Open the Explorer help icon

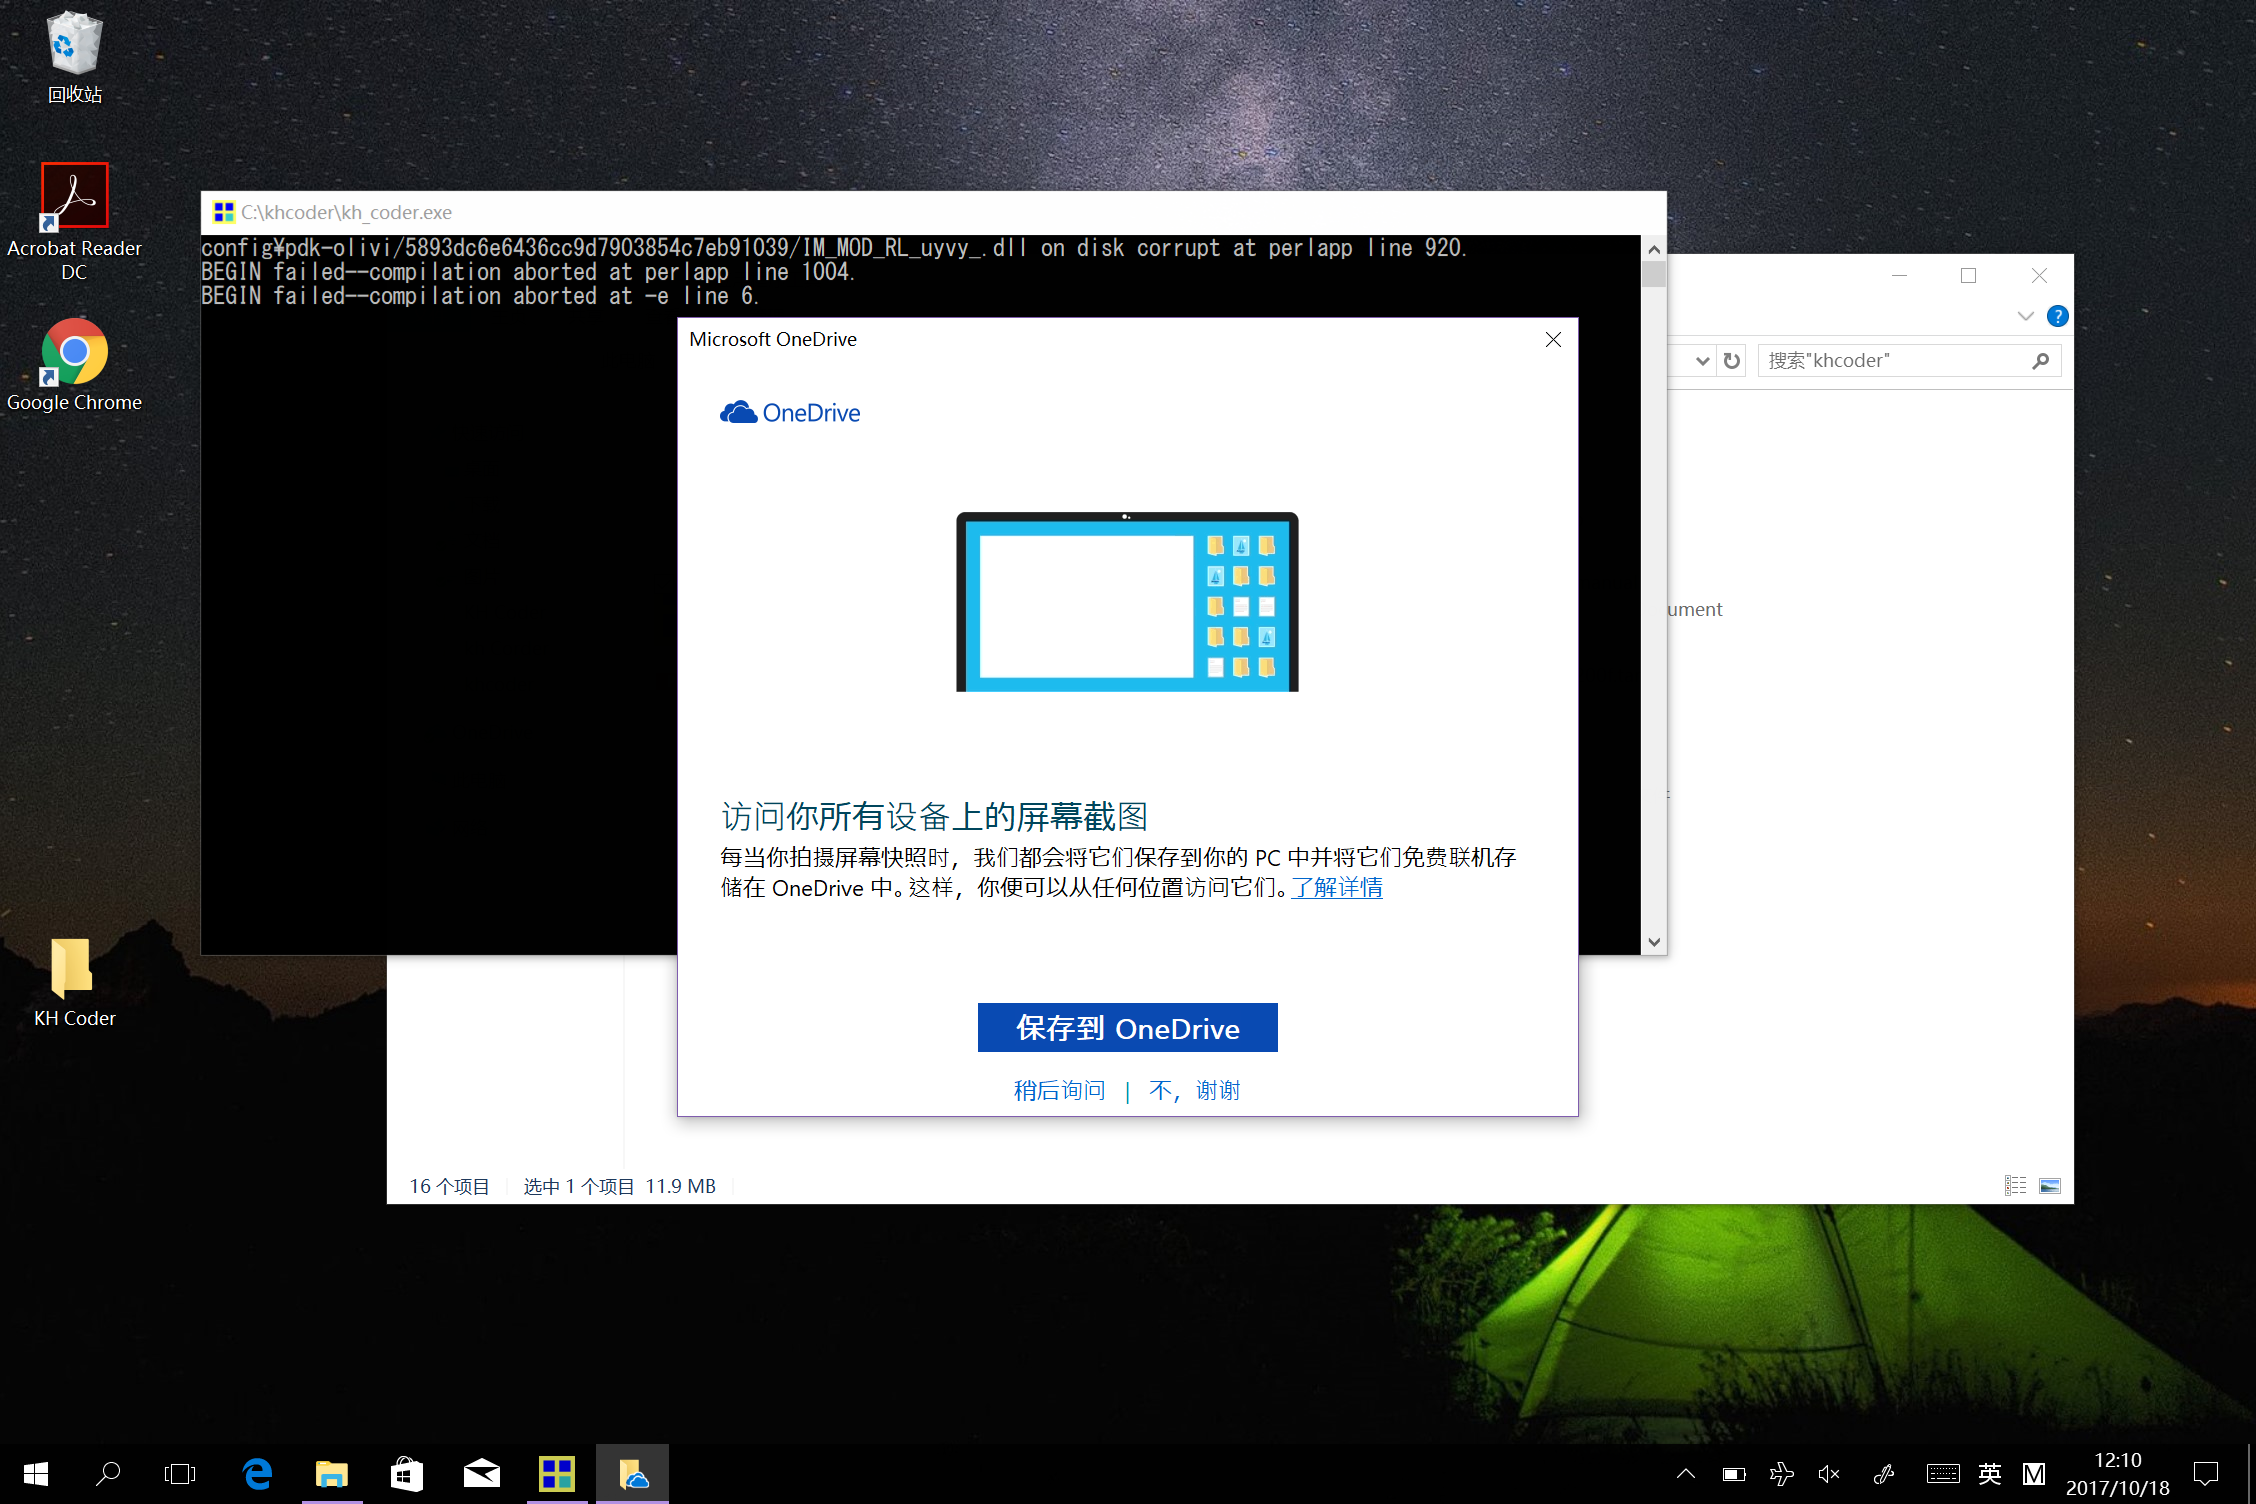click(x=2057, y=316)
